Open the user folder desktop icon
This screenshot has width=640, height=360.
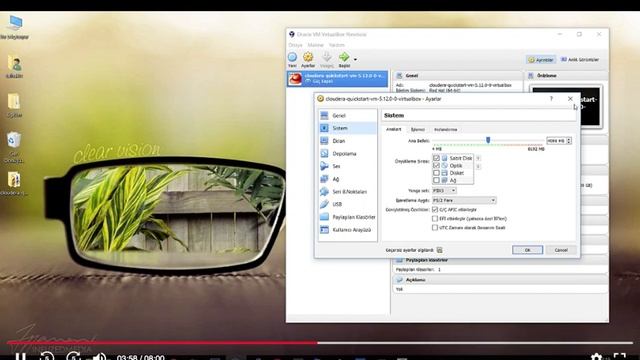pos(14,66)
